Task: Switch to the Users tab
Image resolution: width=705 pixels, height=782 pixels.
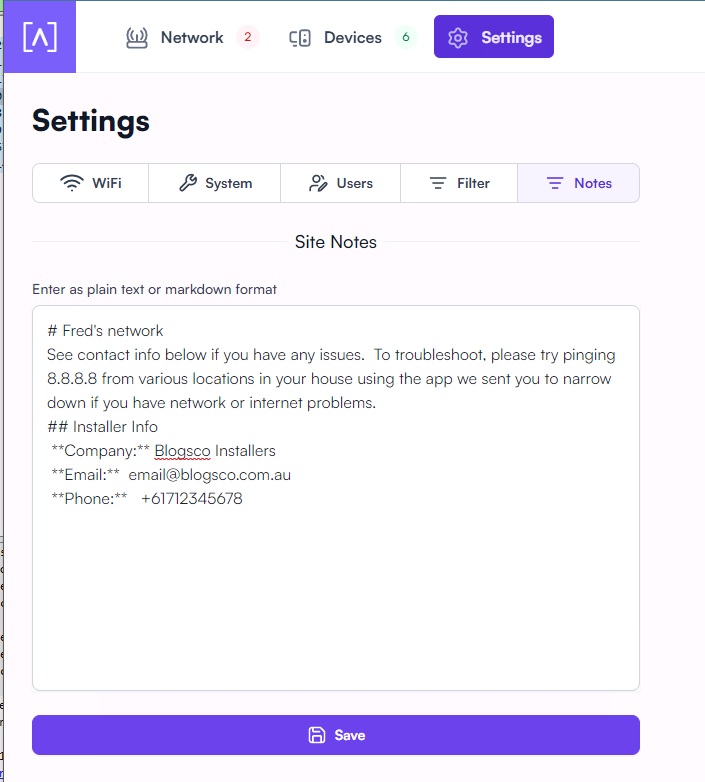Action: (341, 183)
